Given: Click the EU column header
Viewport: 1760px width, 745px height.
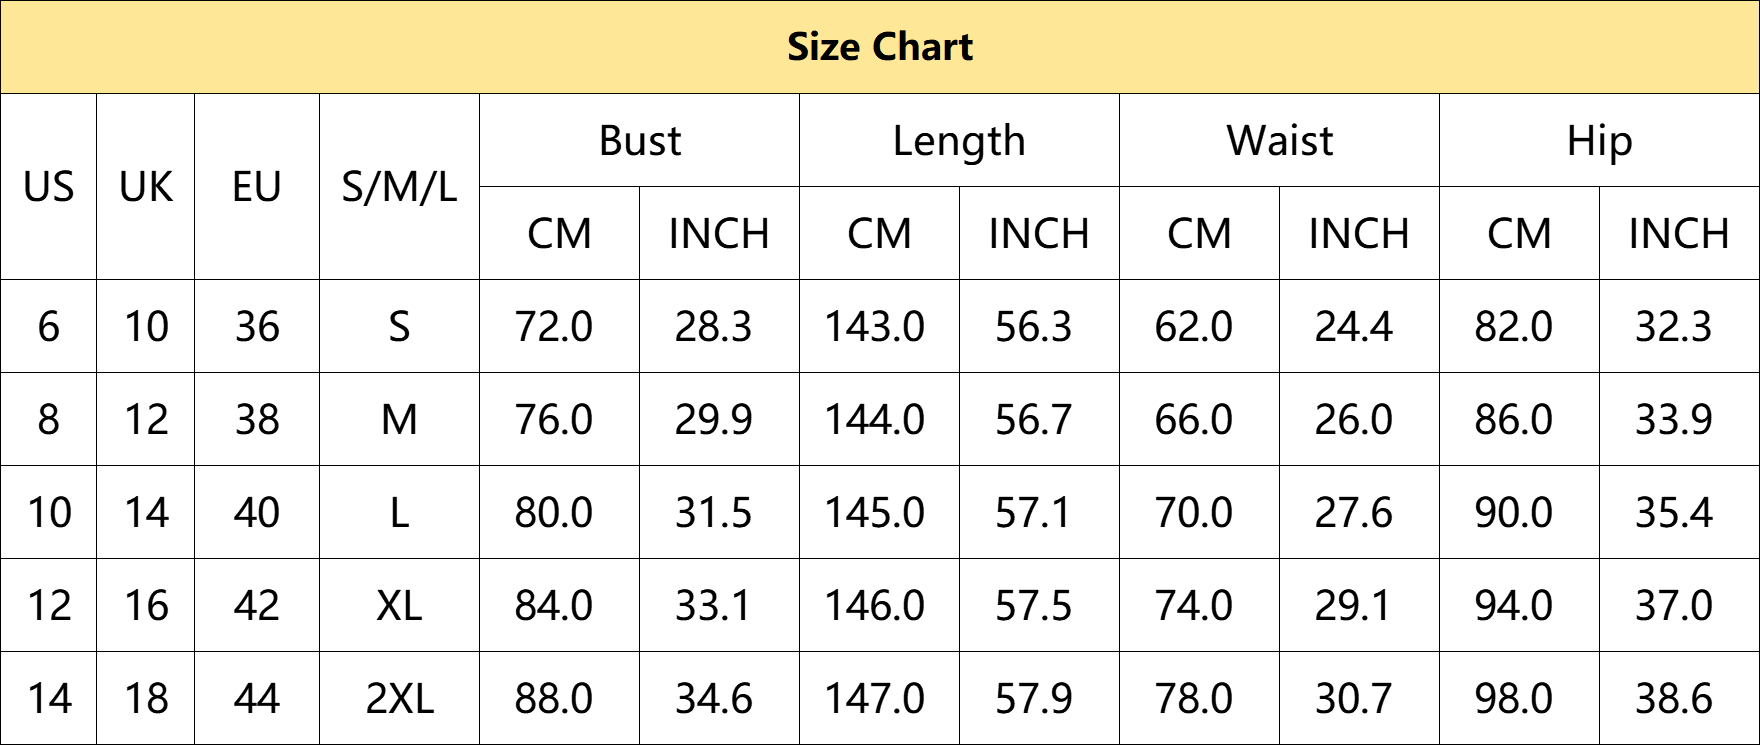Looking at the screenshot, I should click(x=257, y=187).
